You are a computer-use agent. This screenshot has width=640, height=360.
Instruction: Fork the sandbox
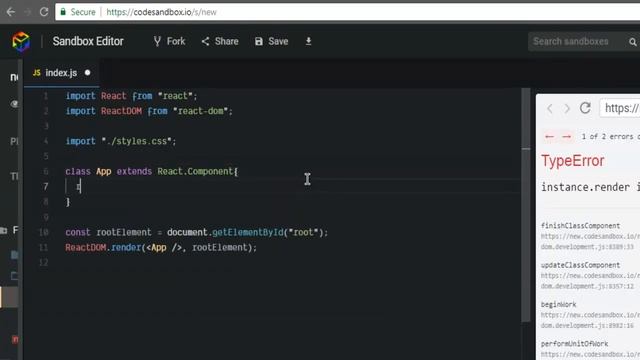pos(169,41)
